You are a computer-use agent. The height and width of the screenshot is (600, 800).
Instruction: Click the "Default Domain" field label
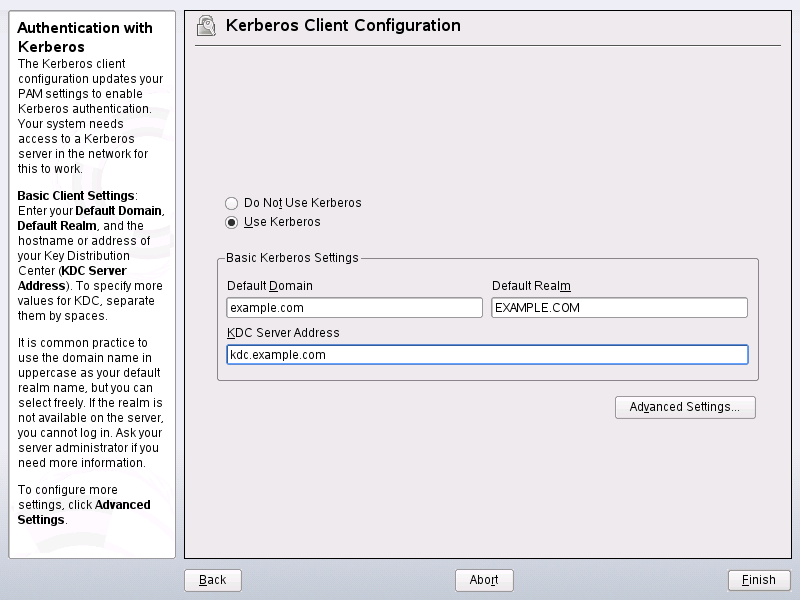[x=269, y=286]
